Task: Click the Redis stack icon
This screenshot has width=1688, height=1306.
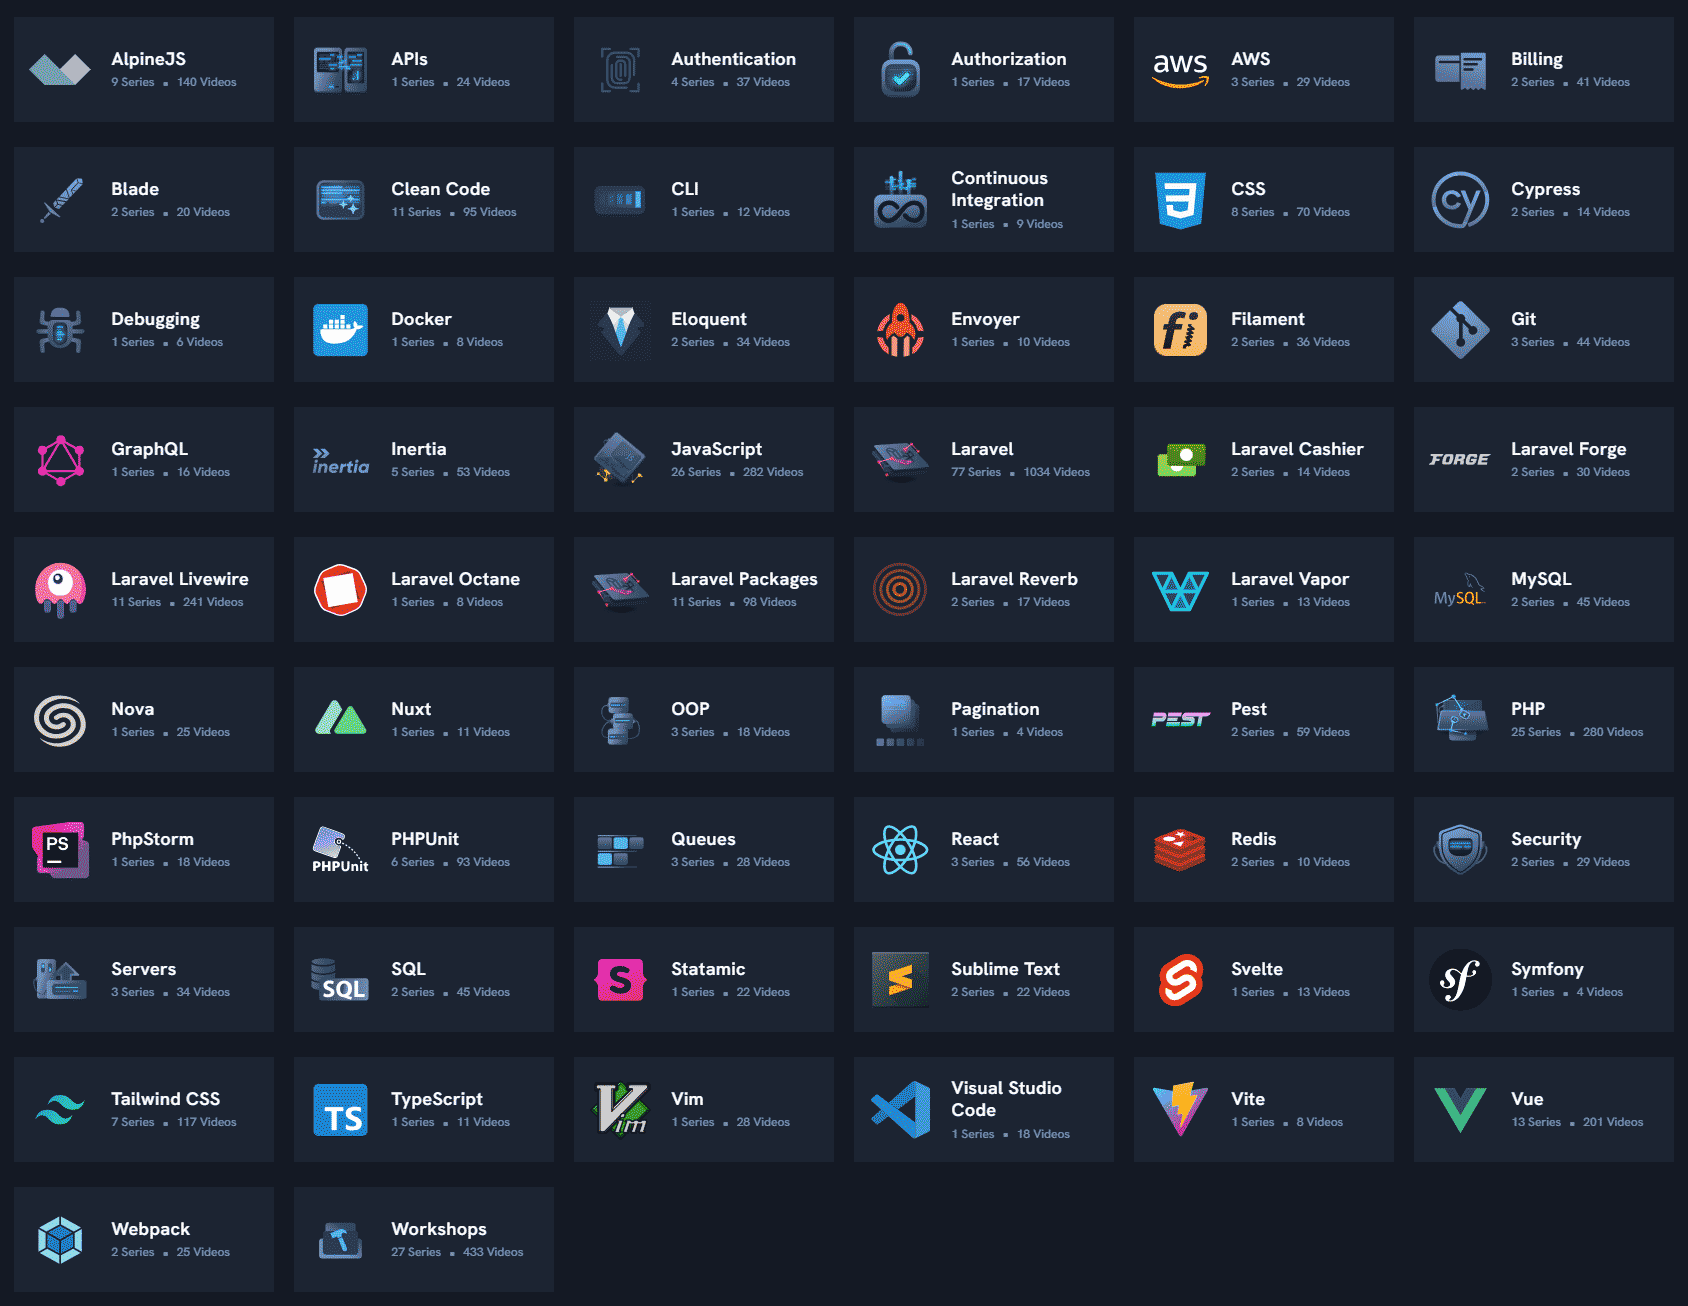Action: pos(1180,850)
